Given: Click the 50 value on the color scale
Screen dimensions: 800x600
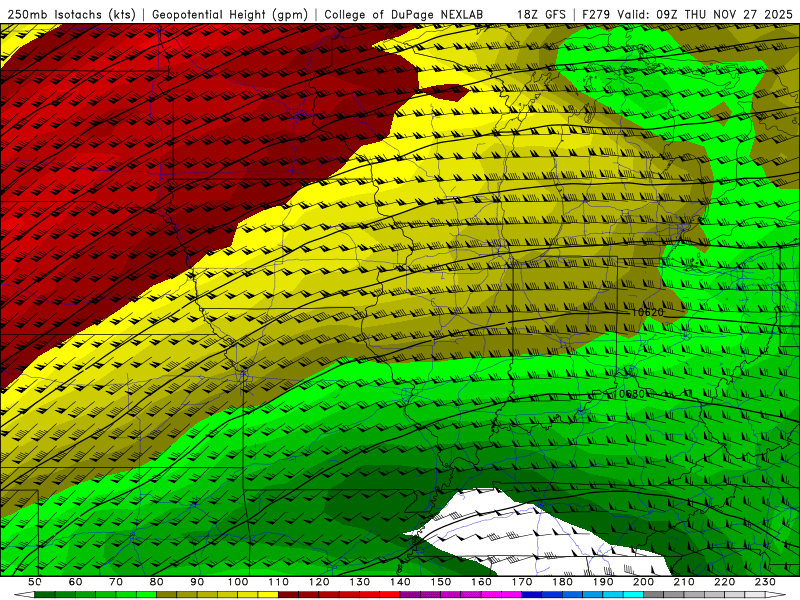Looking at the screenshot, I should [x=34, y=582].
